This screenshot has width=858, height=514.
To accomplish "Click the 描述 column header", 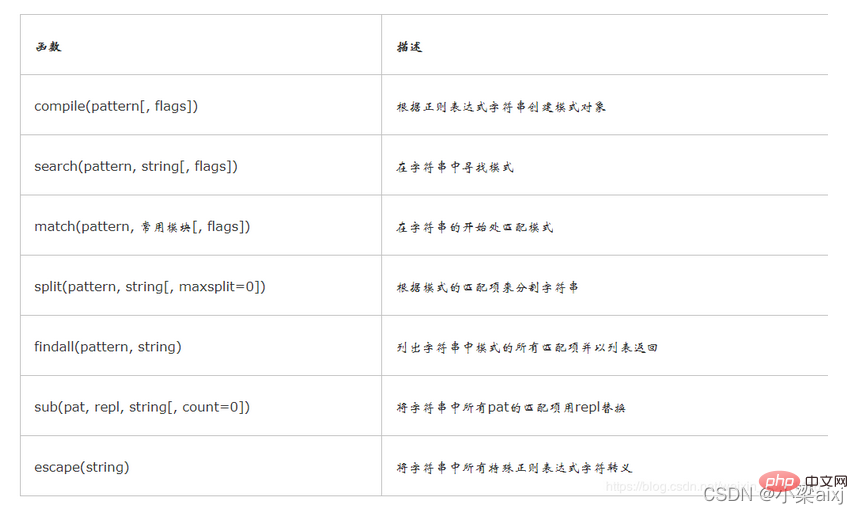I will (x=409, y=47).
